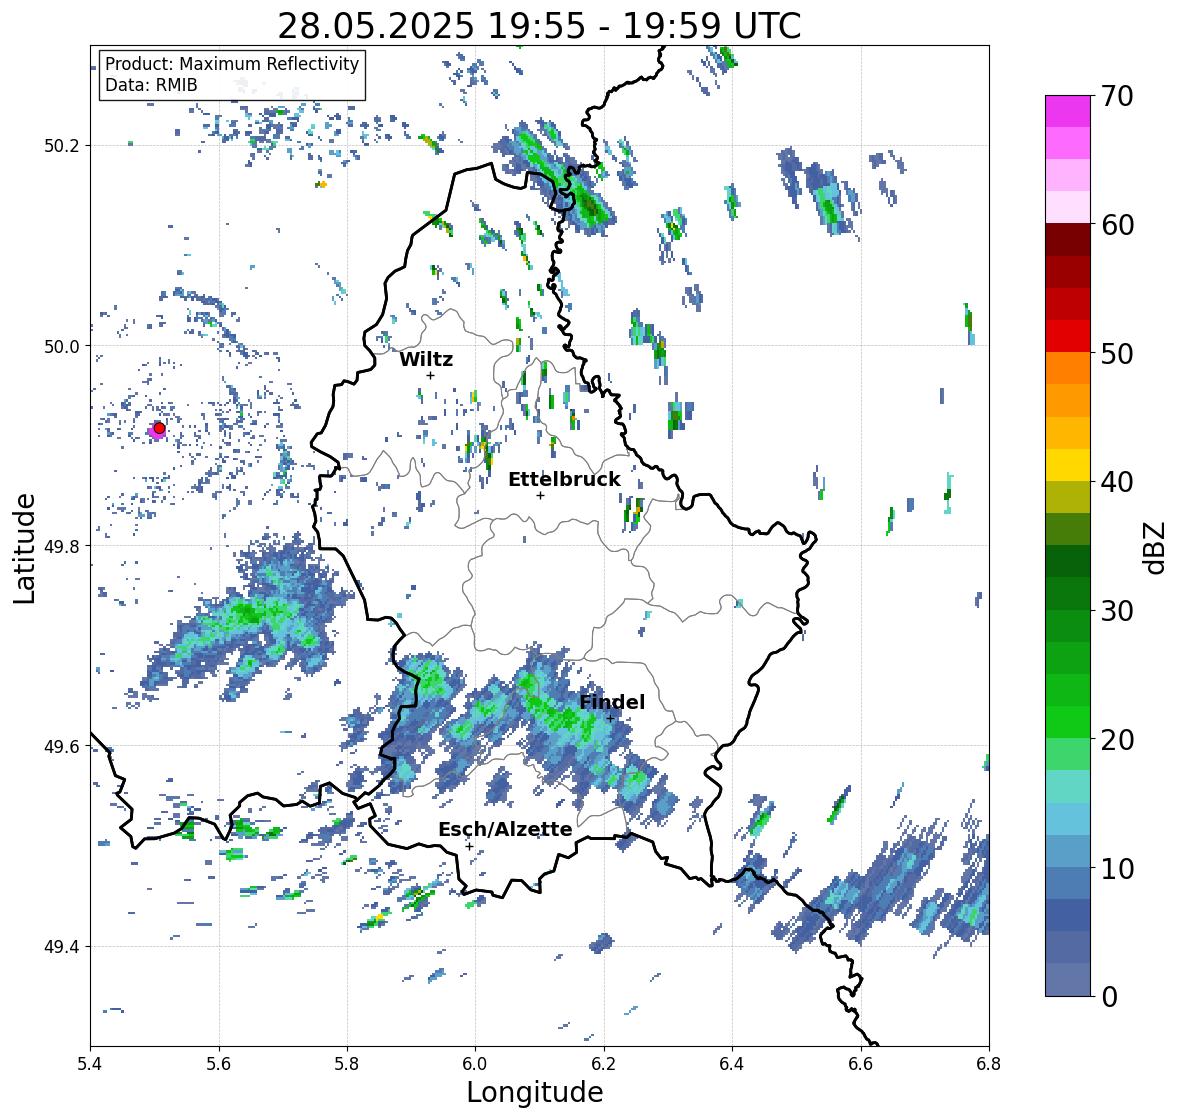
Task: Click the 6.8 longitude tick label
Action: click(989, 1064)
